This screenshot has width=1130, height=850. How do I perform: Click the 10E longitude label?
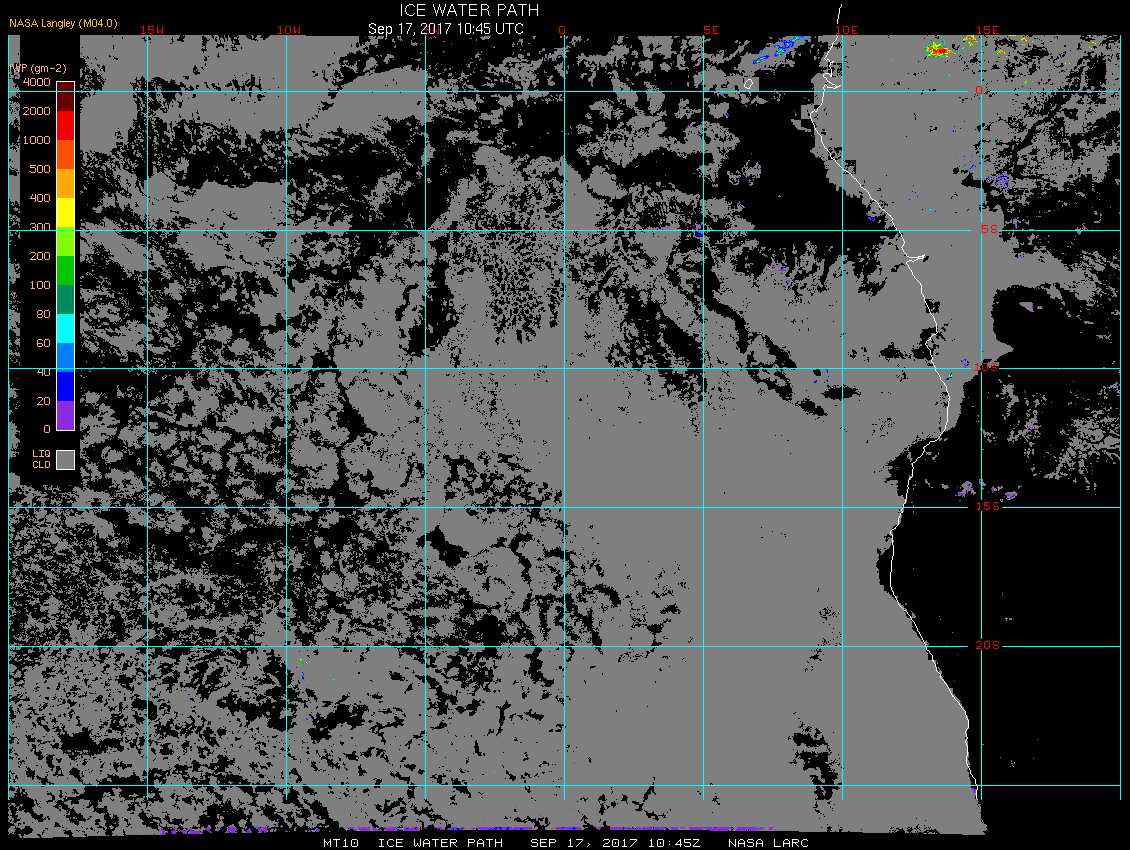(847, 30)
